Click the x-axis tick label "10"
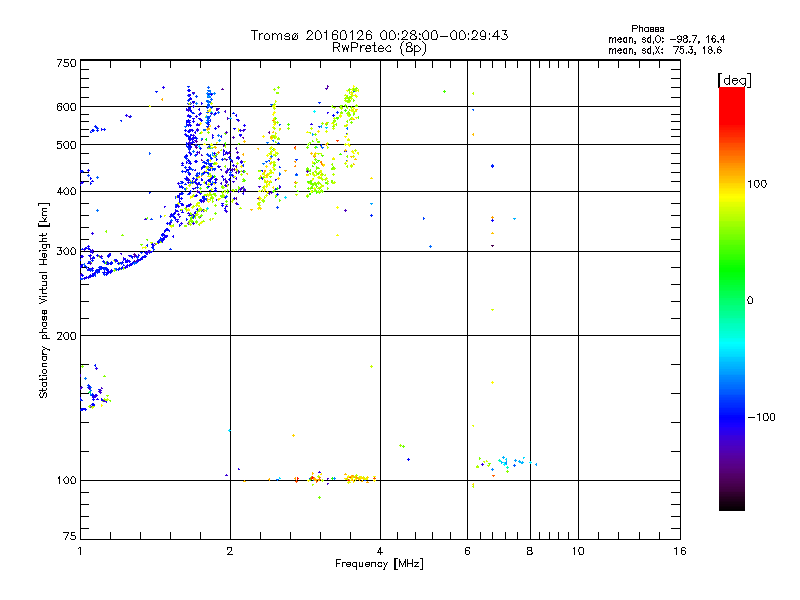 [x=577, y=551]
